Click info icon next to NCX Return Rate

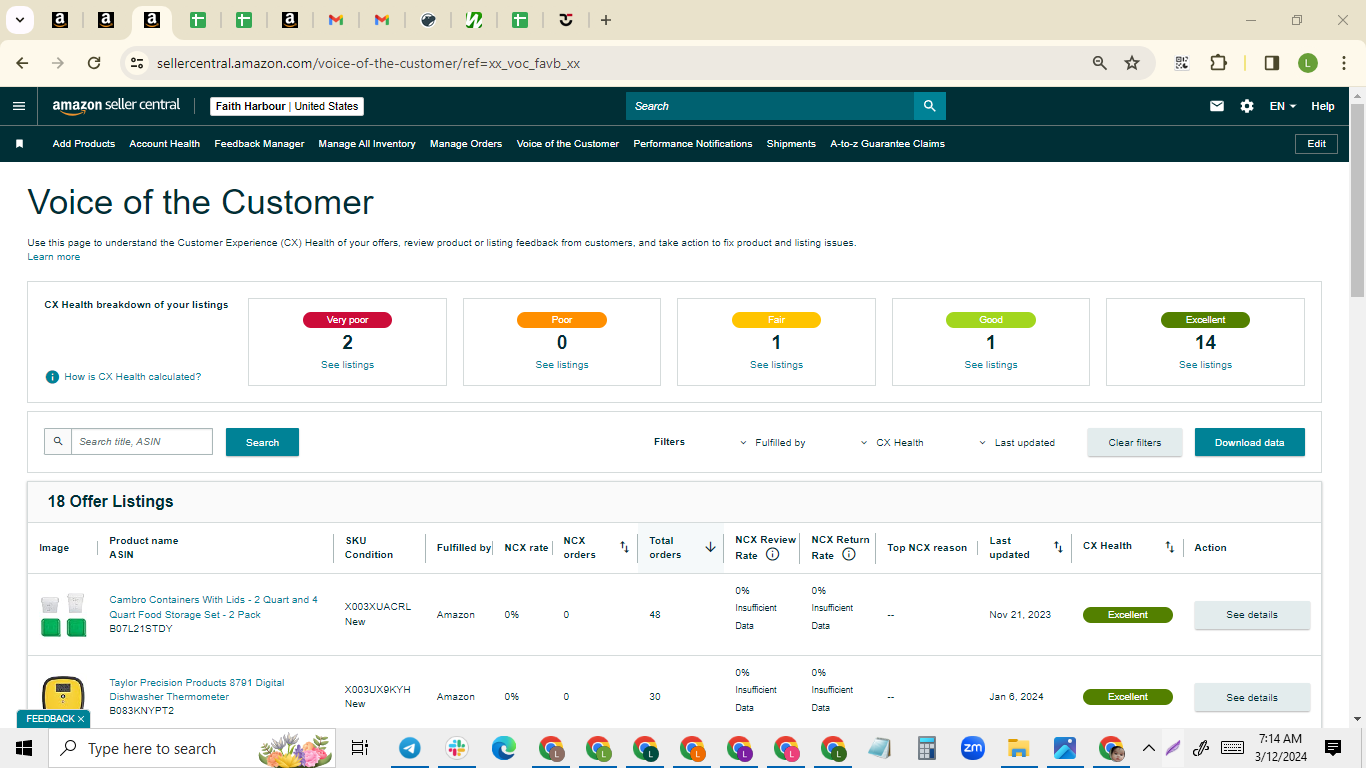click(x=848, y=554)
